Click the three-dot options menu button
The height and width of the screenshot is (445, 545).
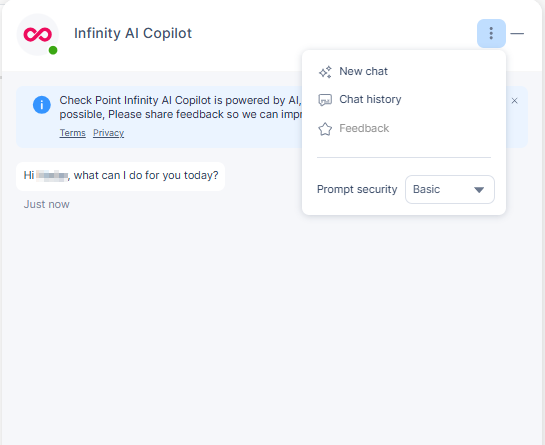(x=491, y=33)
